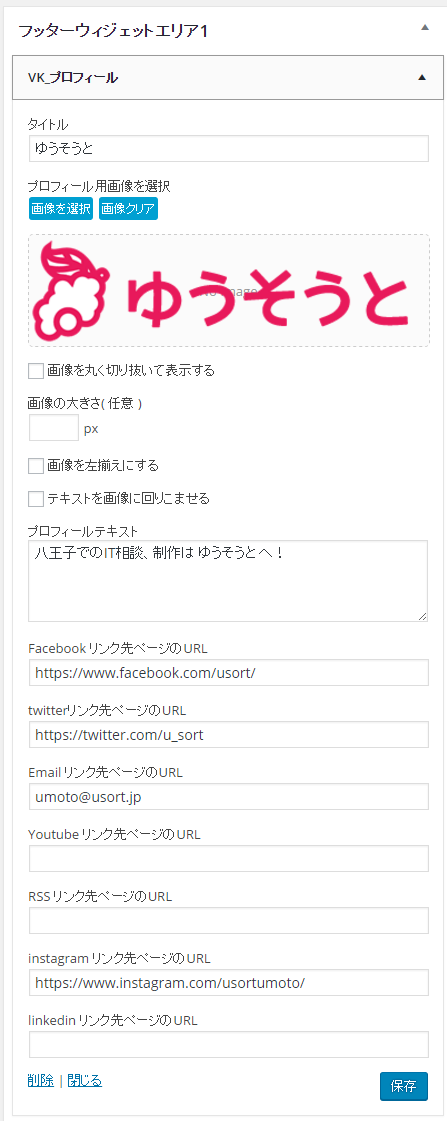Focus the Email link input field

[229, 796]
